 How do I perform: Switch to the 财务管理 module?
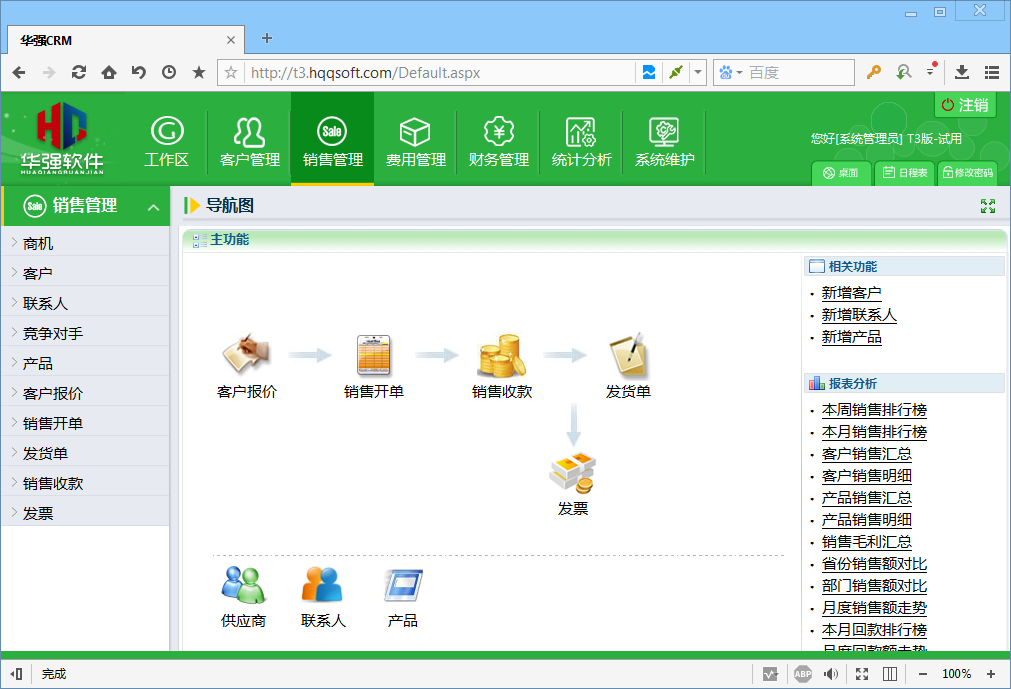click(498, 142)
